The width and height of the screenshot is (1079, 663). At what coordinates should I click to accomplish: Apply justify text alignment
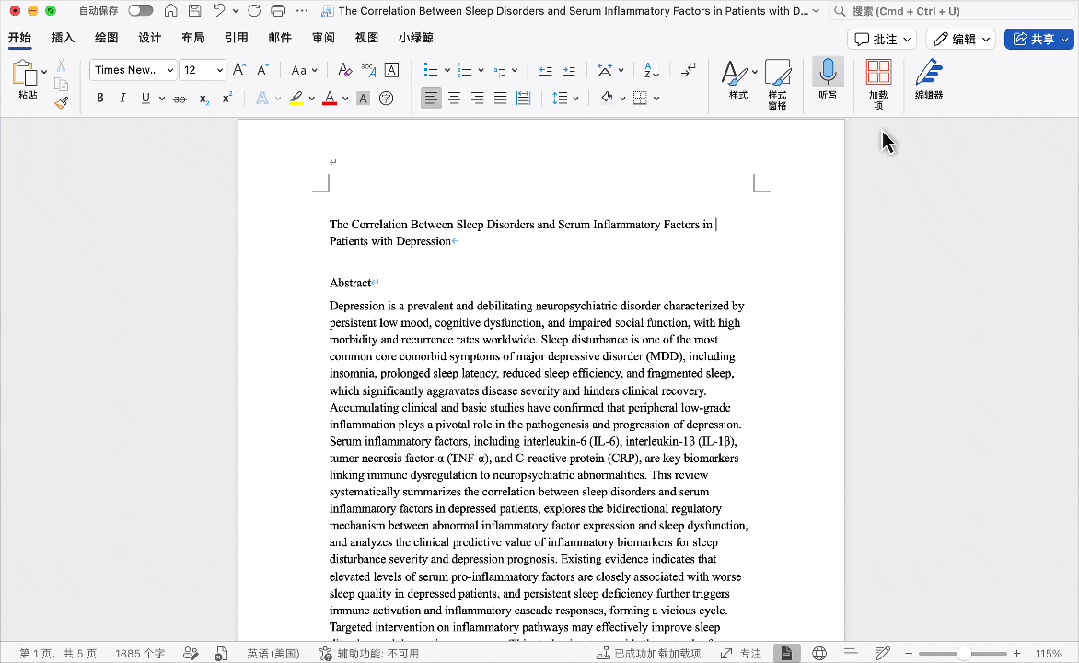click(500, 98)
